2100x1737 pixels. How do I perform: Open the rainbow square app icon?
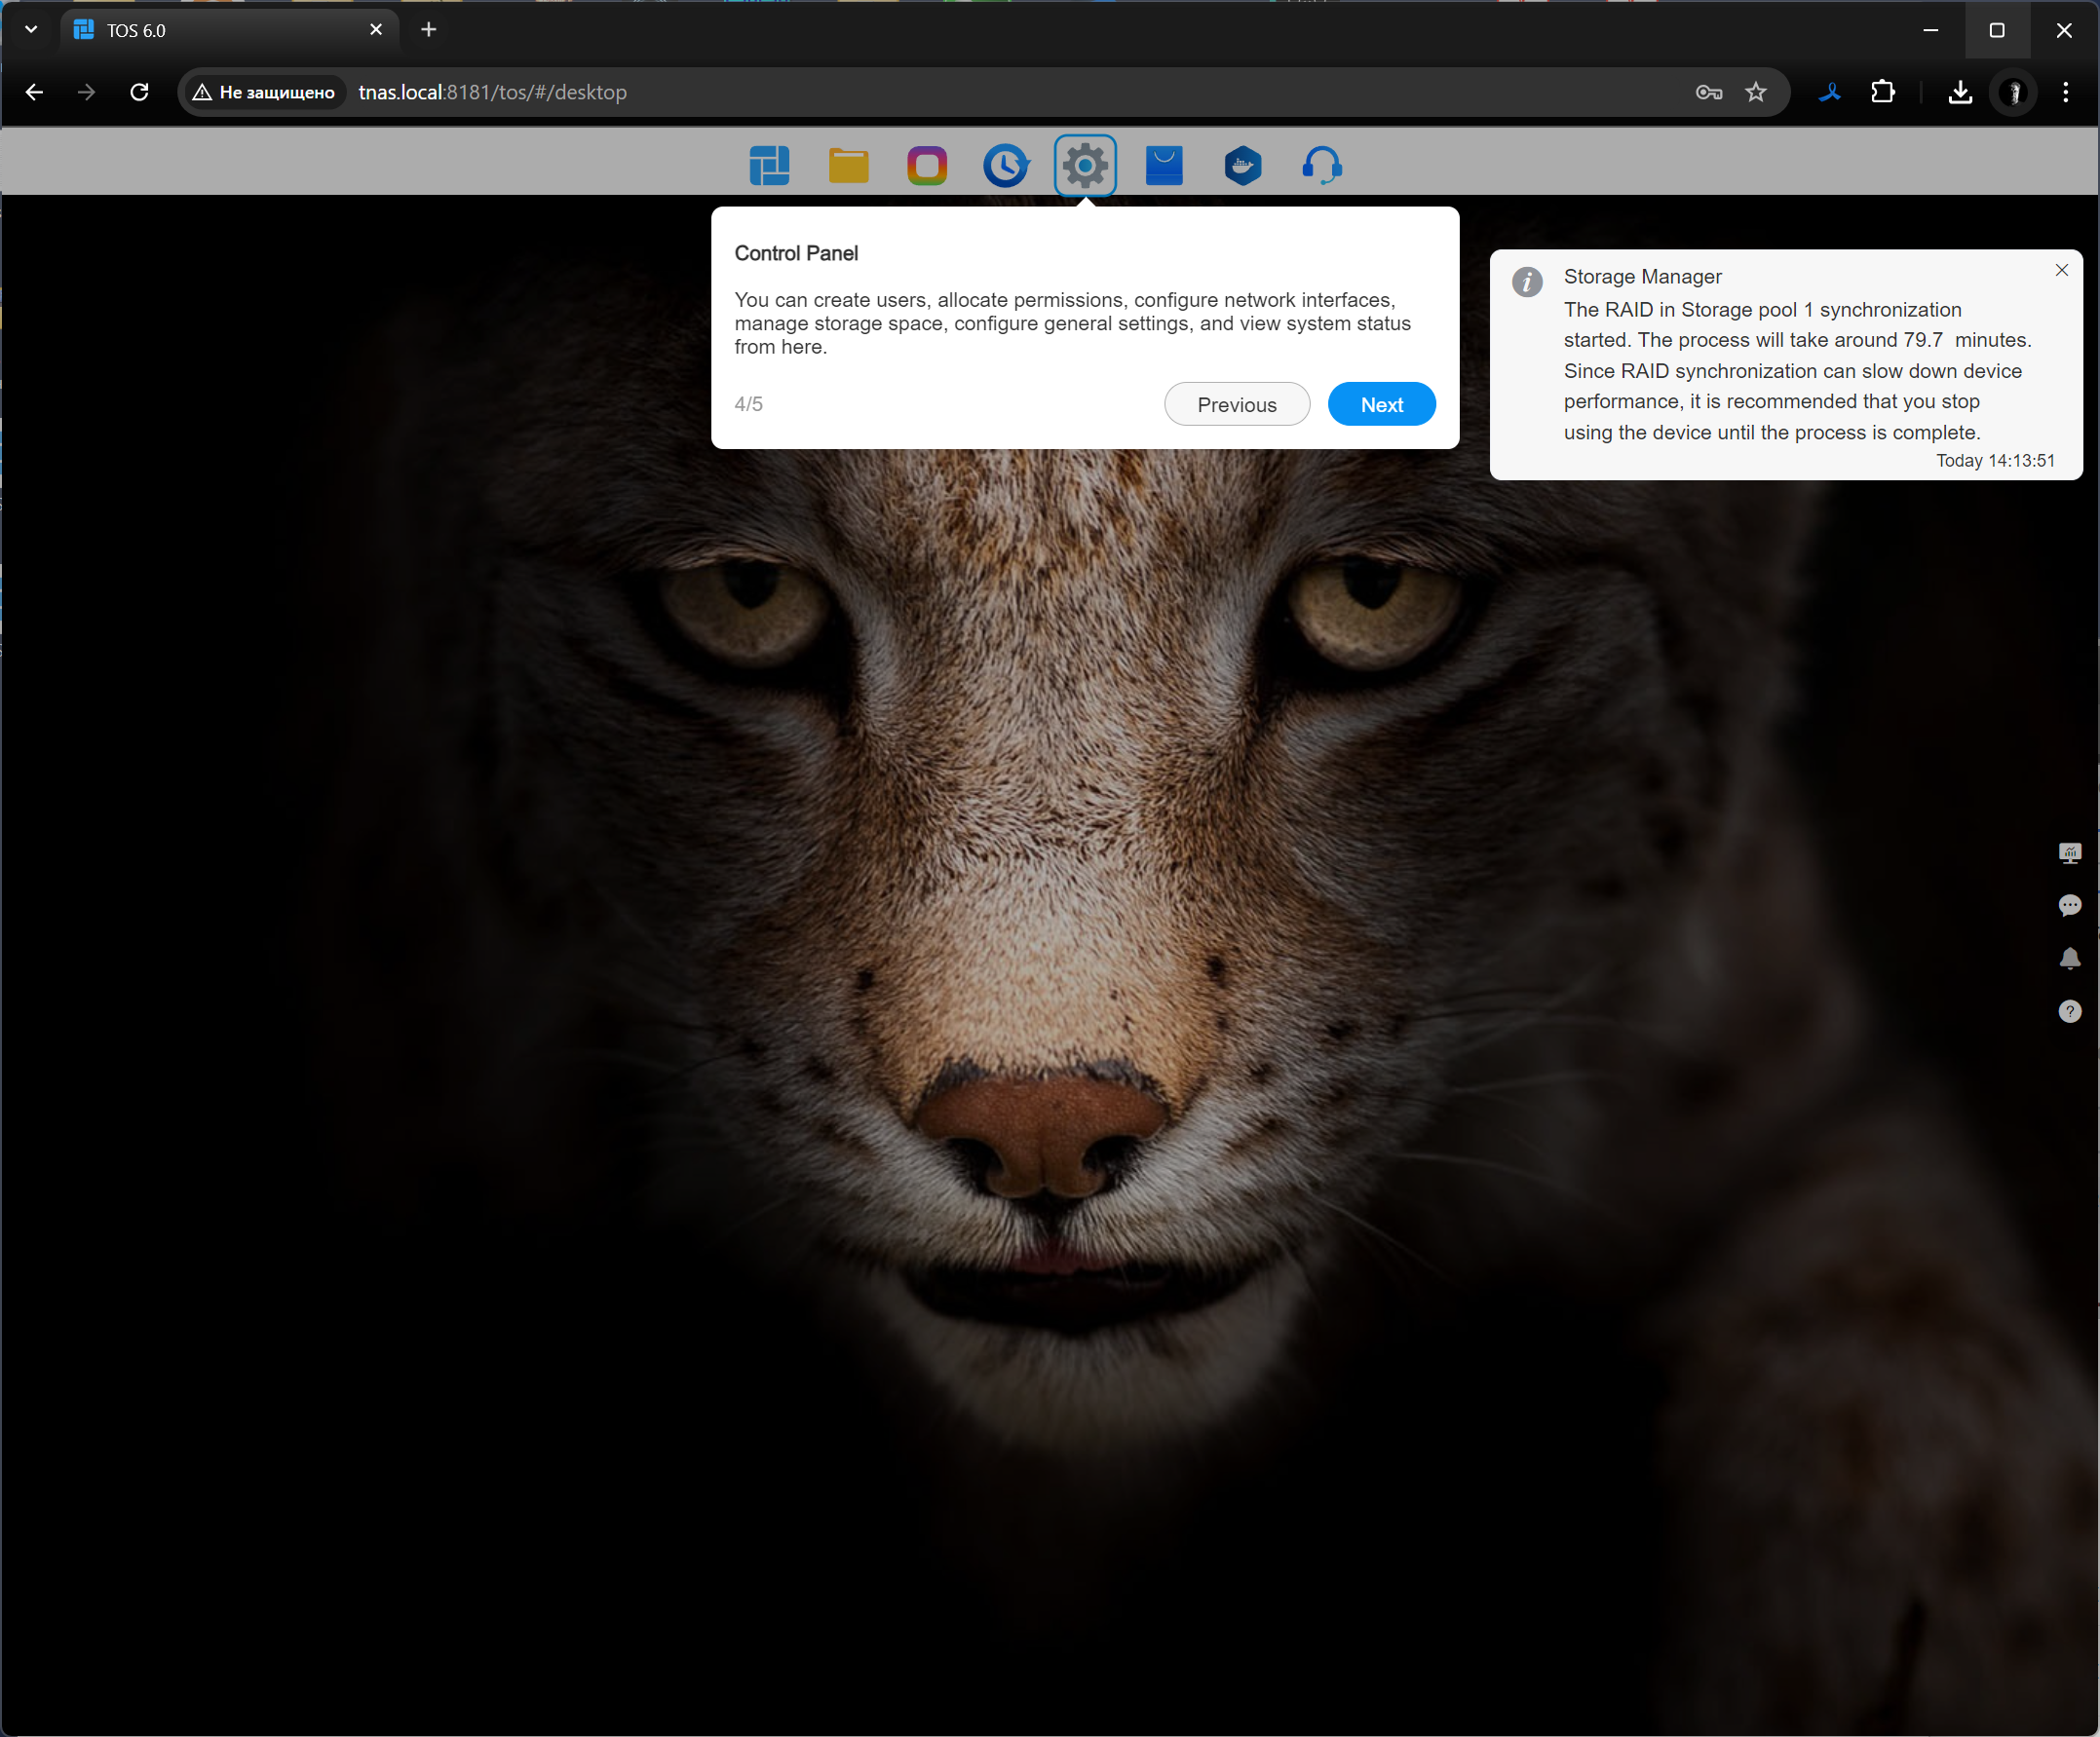pos(927,165)
